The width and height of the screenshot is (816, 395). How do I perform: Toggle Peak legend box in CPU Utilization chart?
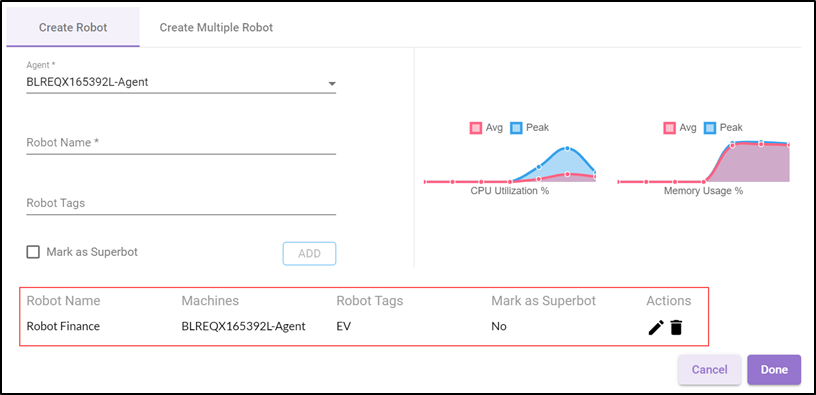516,128
